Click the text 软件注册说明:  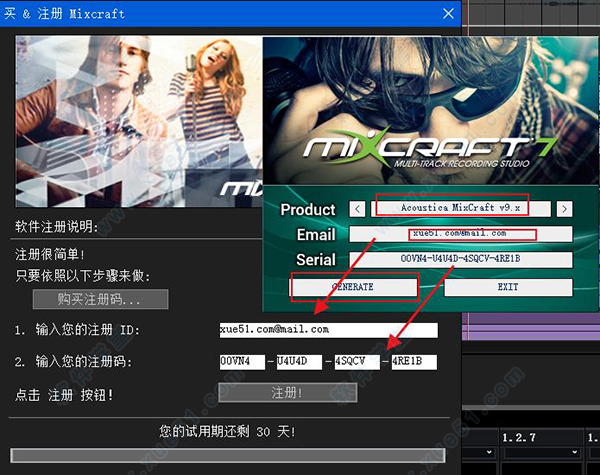click(56, 227)
